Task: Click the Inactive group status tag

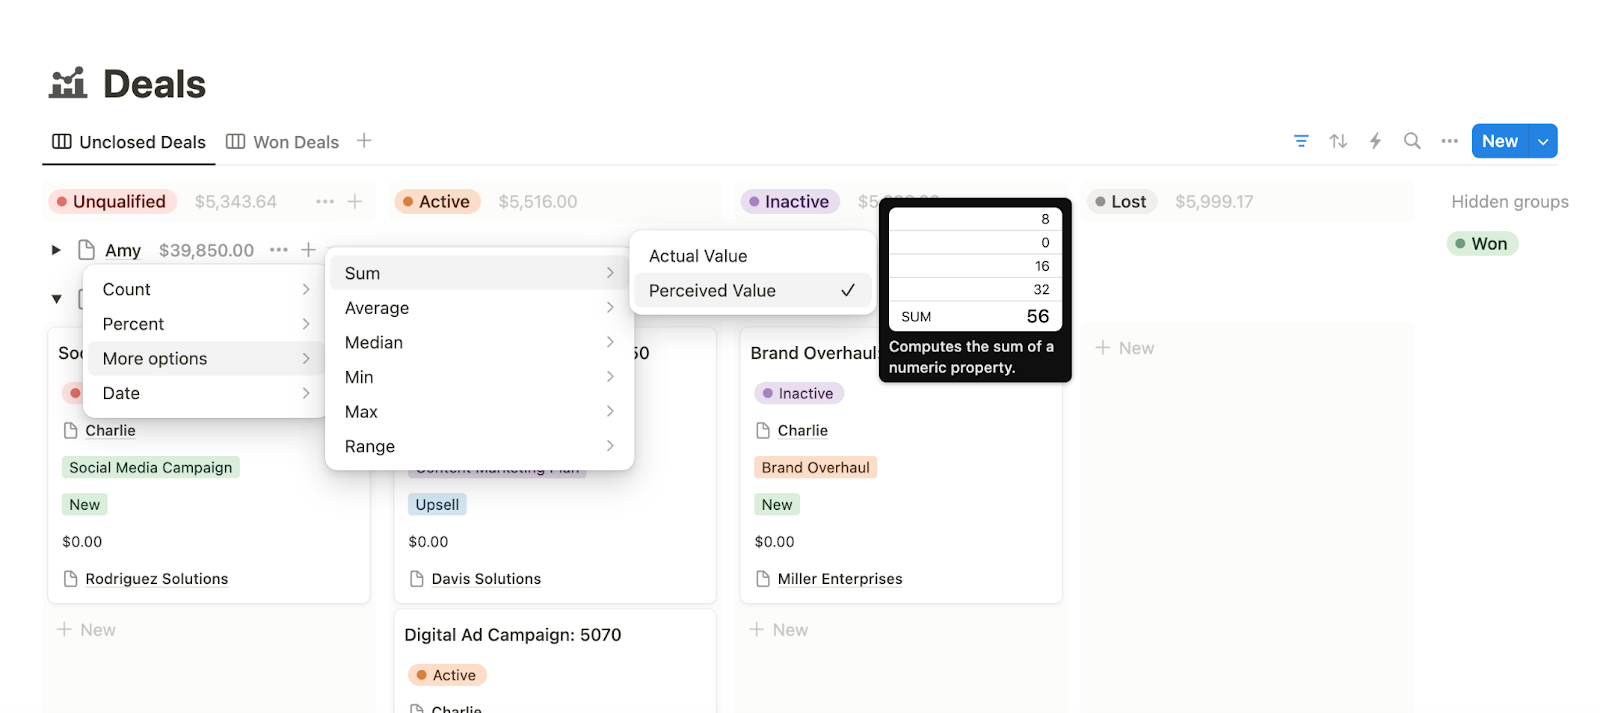Action: tap(790, 201)
